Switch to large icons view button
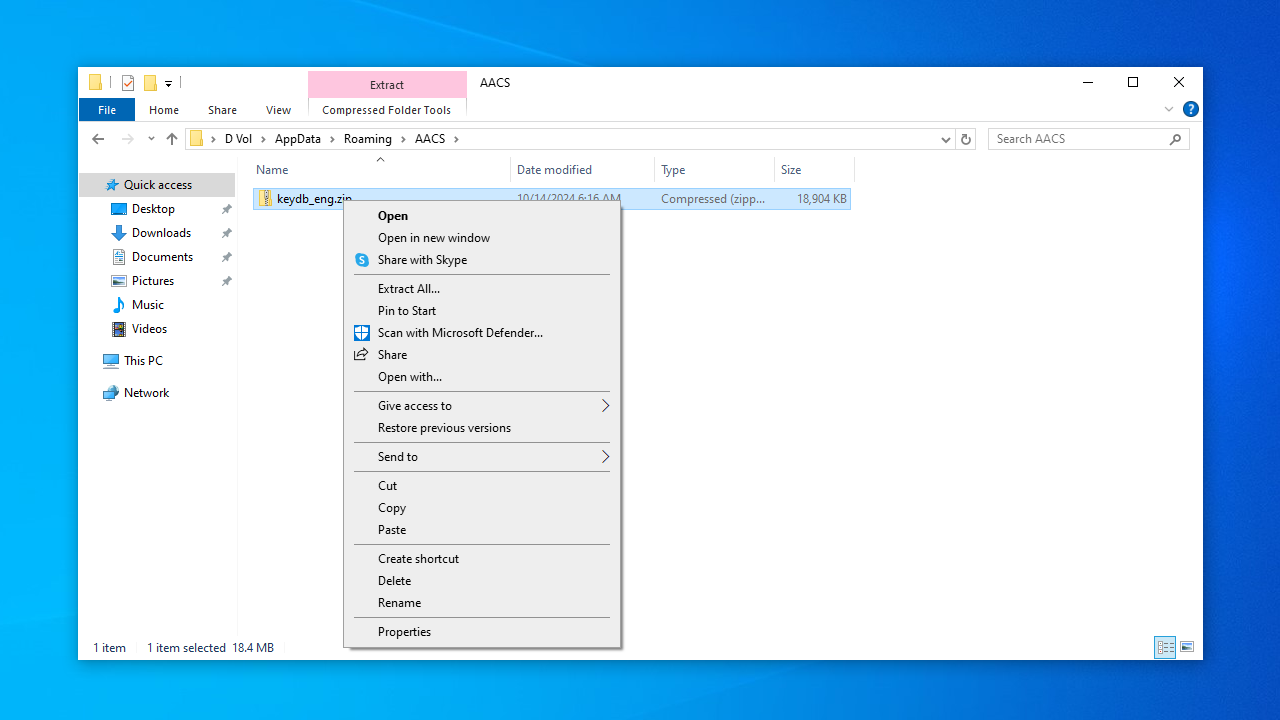The height and width of the screenshot is (720, 1280). (1187, 647)
